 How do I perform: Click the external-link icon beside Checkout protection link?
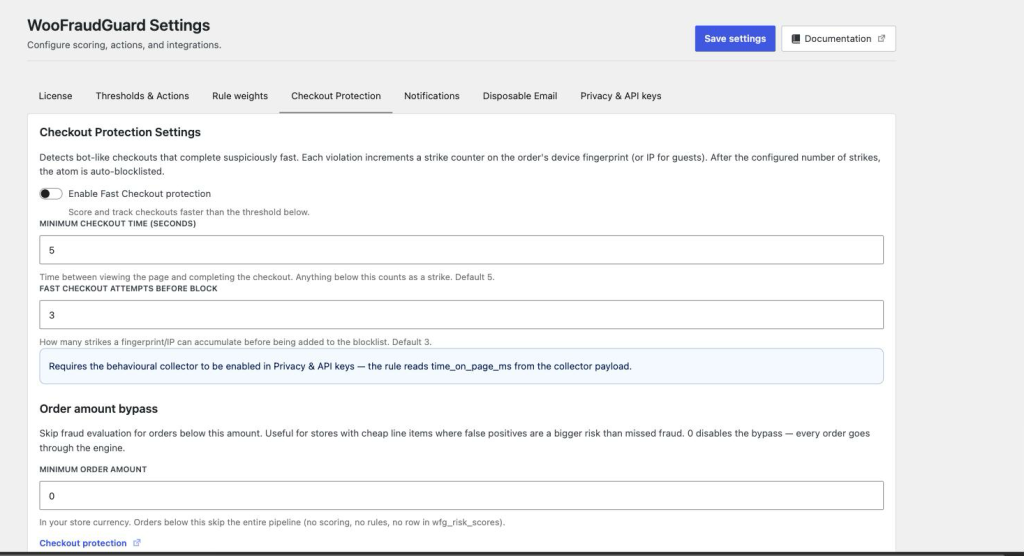tap(136, 542)
